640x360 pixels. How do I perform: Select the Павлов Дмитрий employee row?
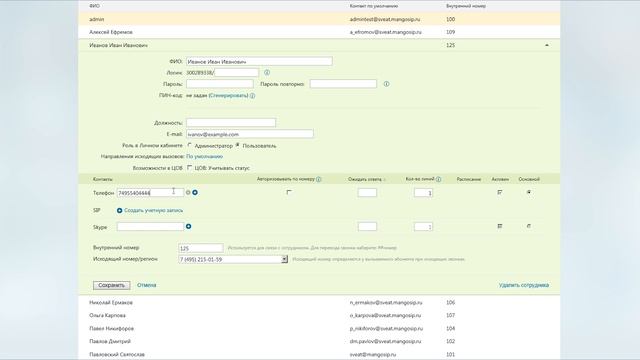(319, 341)
